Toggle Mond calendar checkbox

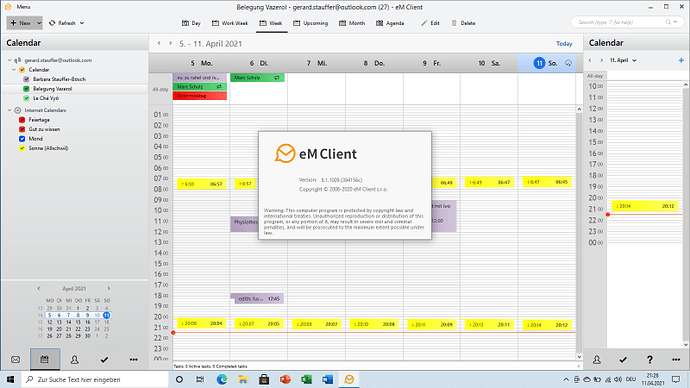click(22, 139)
